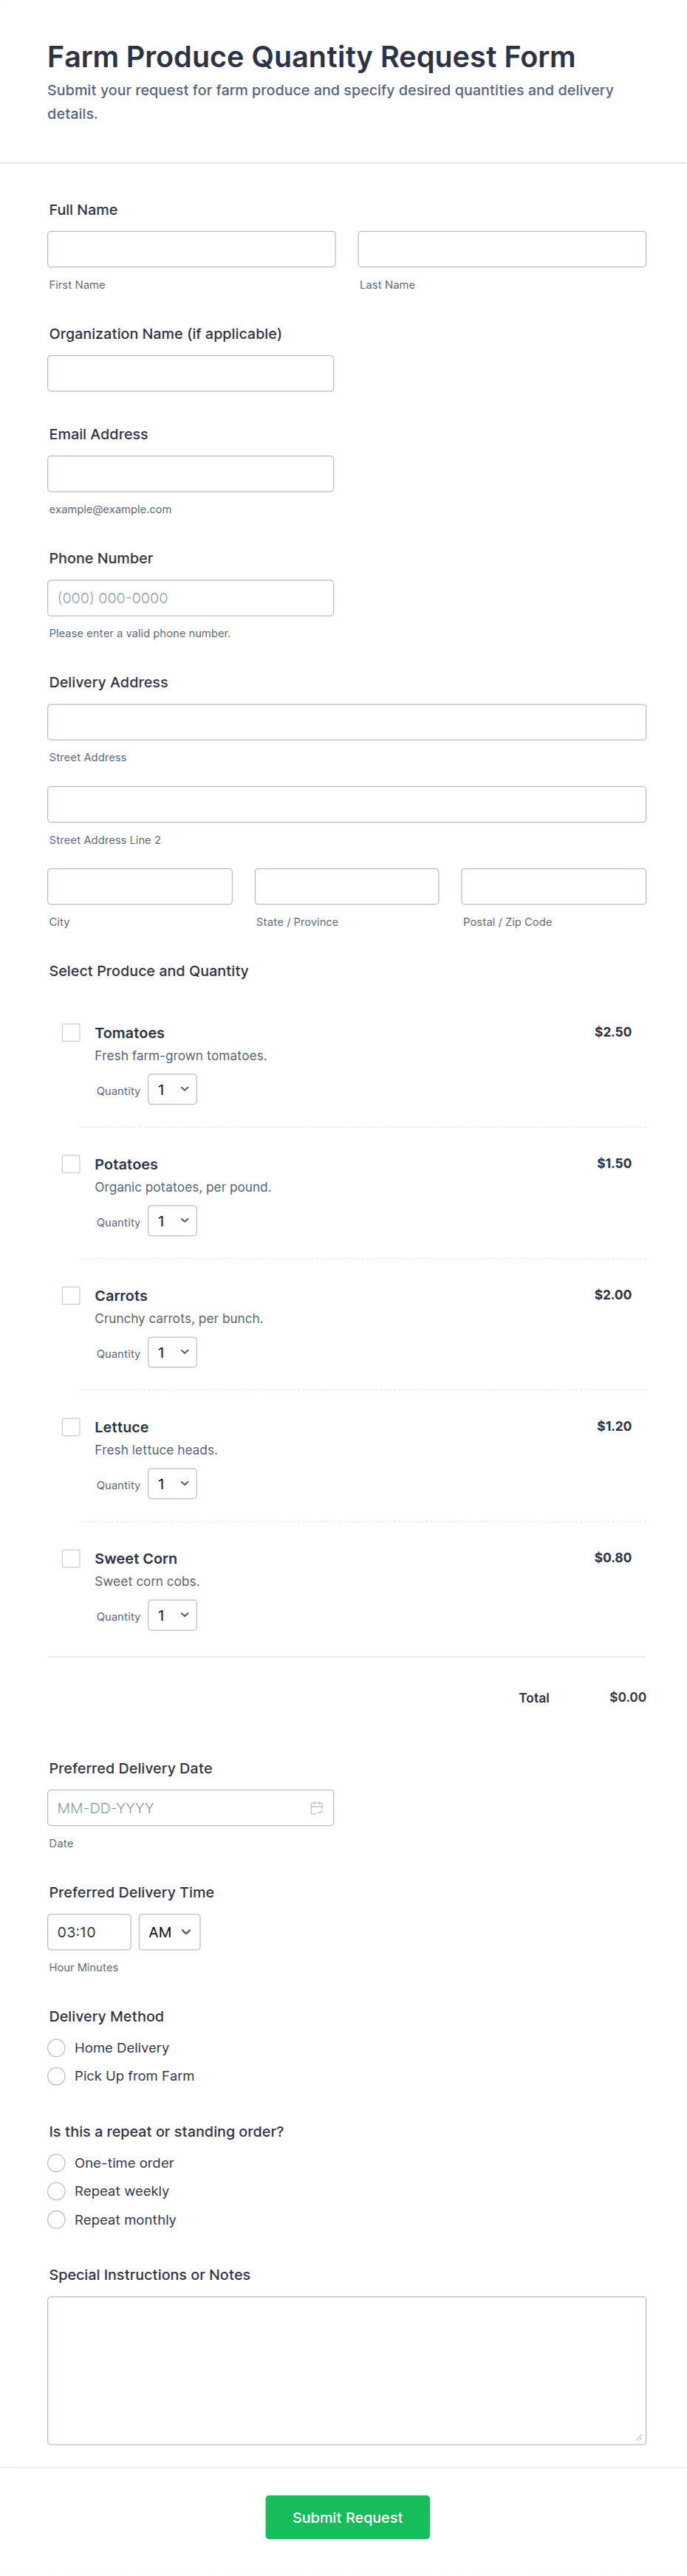Viewport: 687px width, 2576px height.
Task: Click the Hour Minutes time field
Action: tap(89, 1931)
